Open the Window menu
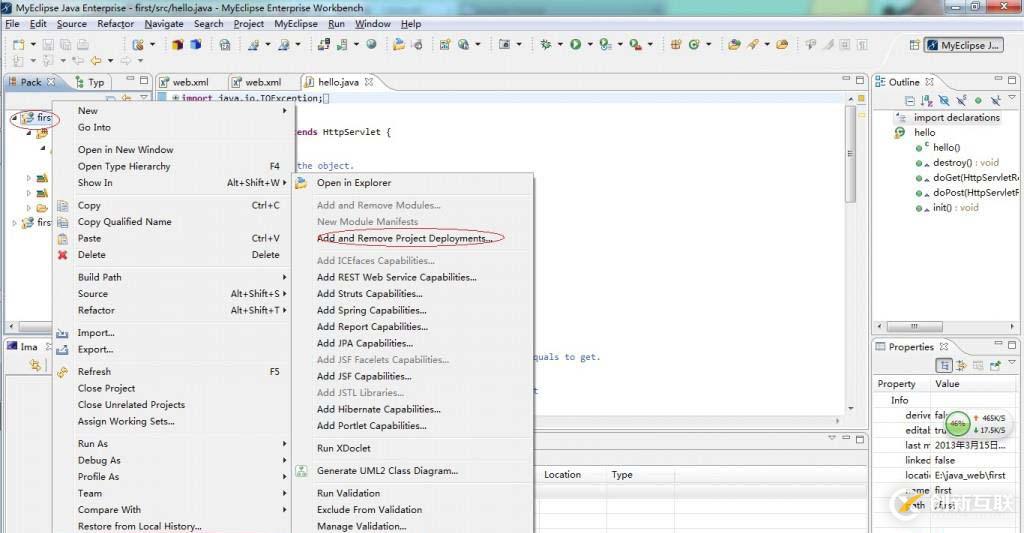 tap(372, 24)
